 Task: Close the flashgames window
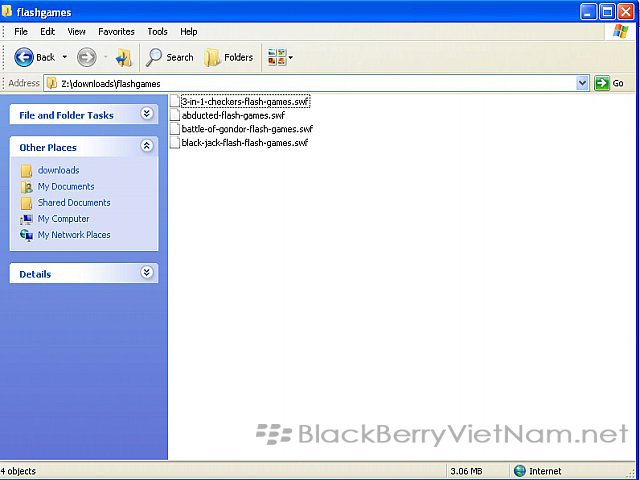626,12
